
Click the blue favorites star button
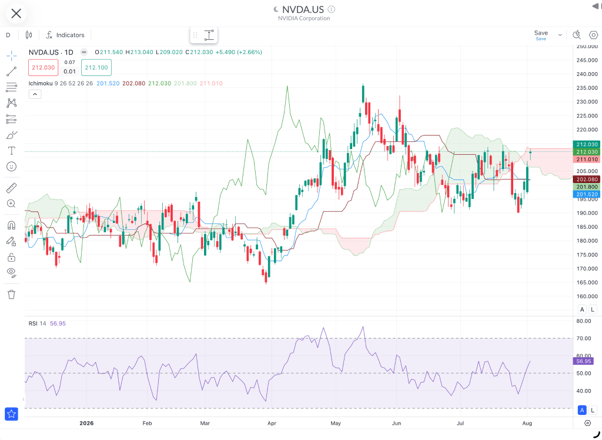[x=12, y=414]
